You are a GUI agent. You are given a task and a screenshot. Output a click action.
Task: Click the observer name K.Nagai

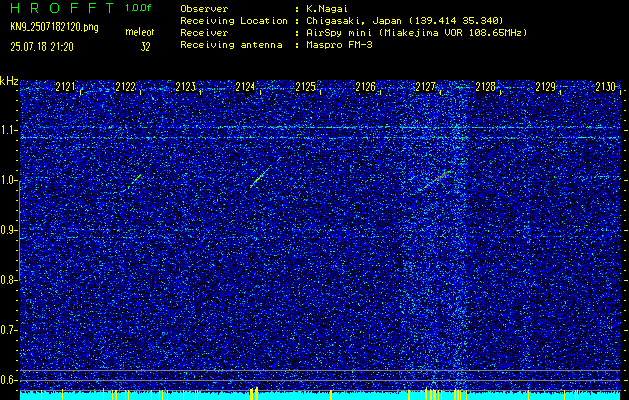click(x=326, y=9)
